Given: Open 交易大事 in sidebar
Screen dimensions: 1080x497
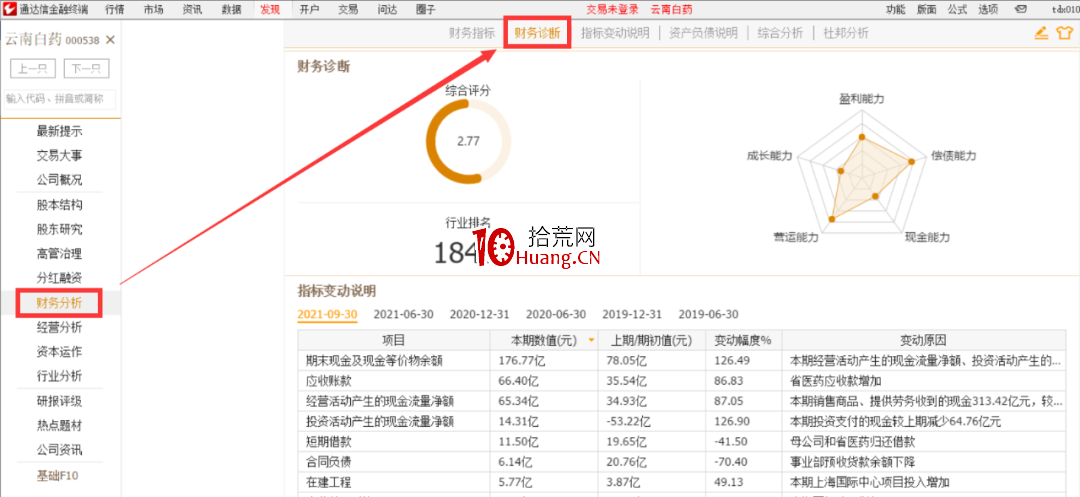Looking at the screenshot, I should [x=60, y=156].
